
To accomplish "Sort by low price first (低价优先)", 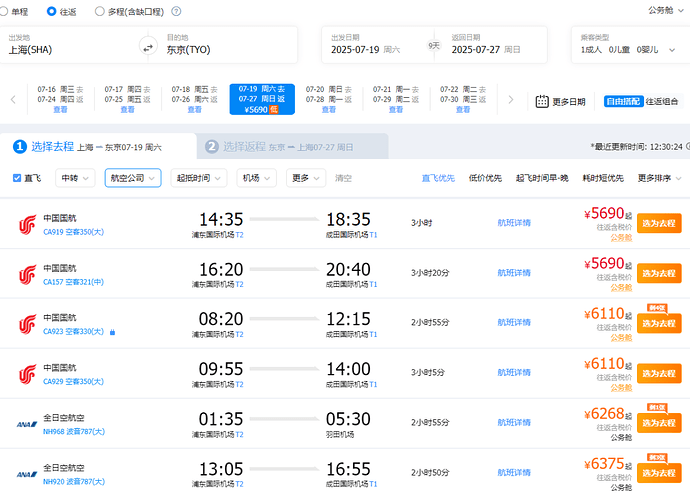I will point(485,178).
